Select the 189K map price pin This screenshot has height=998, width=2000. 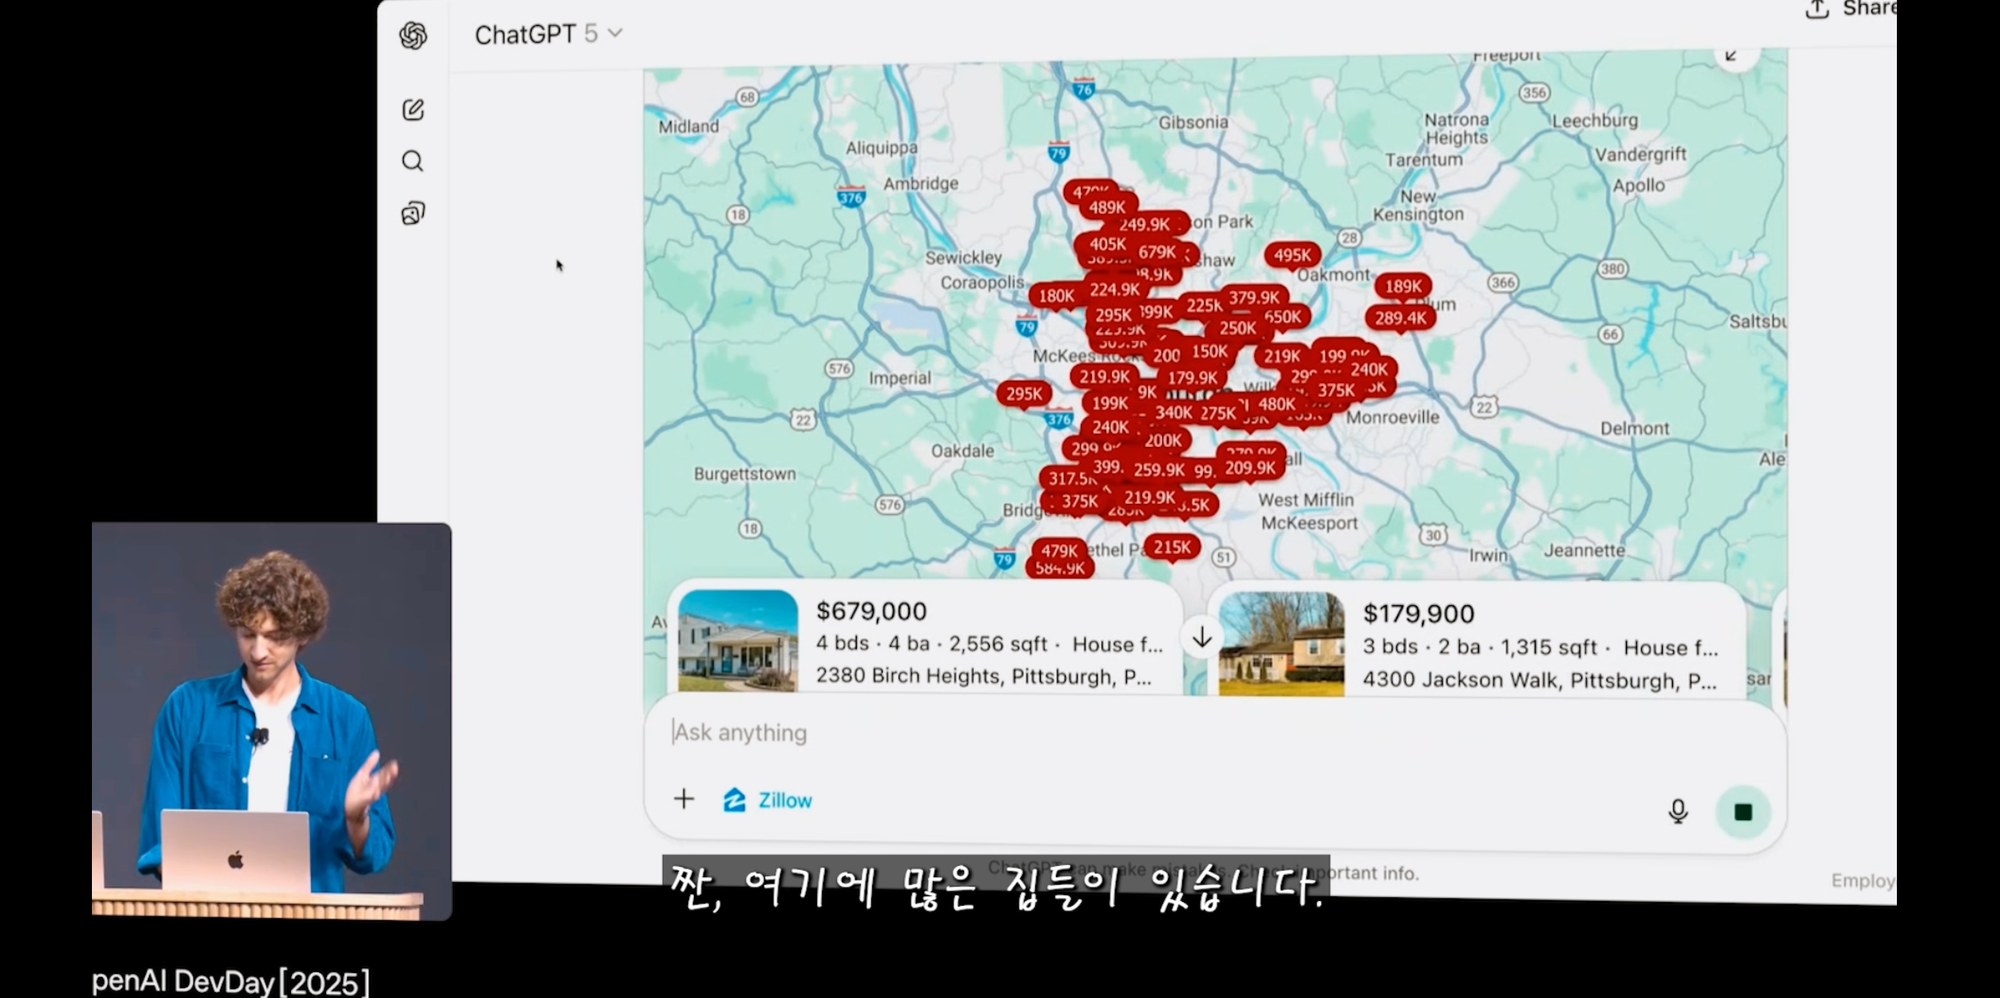coord(1402,286)
